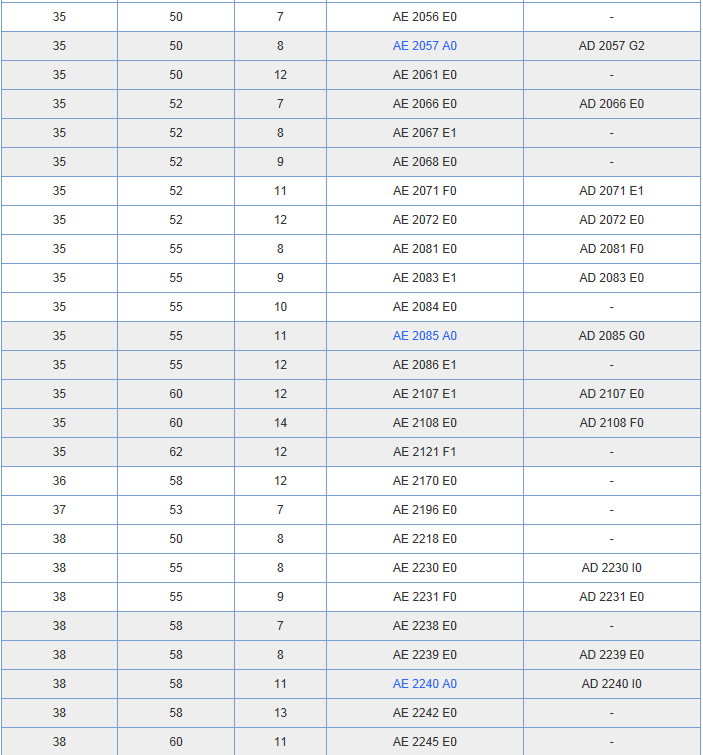Click the AE 2083 E1 entry
The image size is (703, 755).
(424, 278)
